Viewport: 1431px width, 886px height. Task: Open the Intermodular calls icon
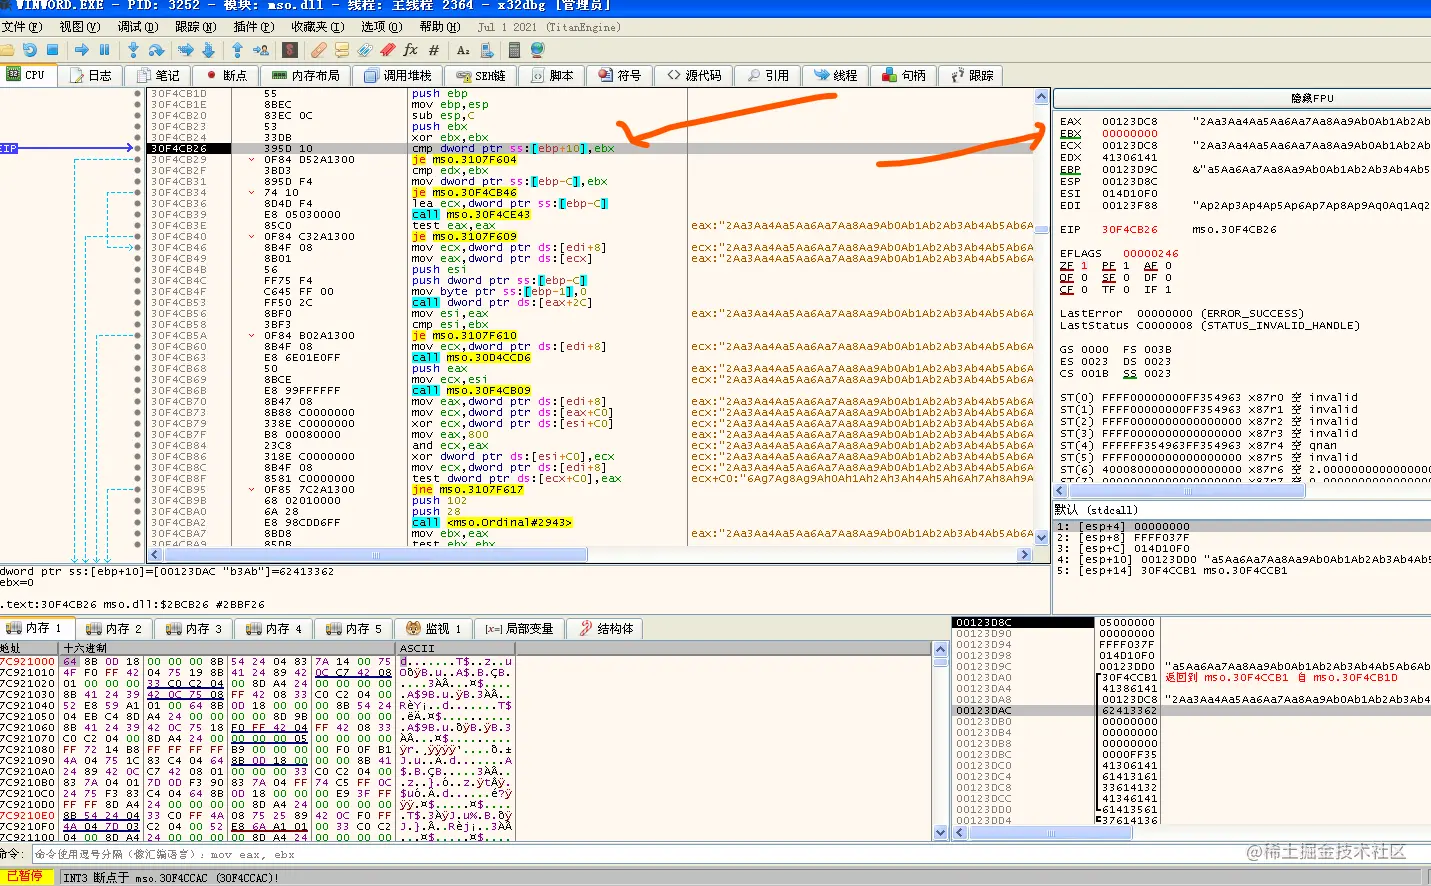pos(486,50)
